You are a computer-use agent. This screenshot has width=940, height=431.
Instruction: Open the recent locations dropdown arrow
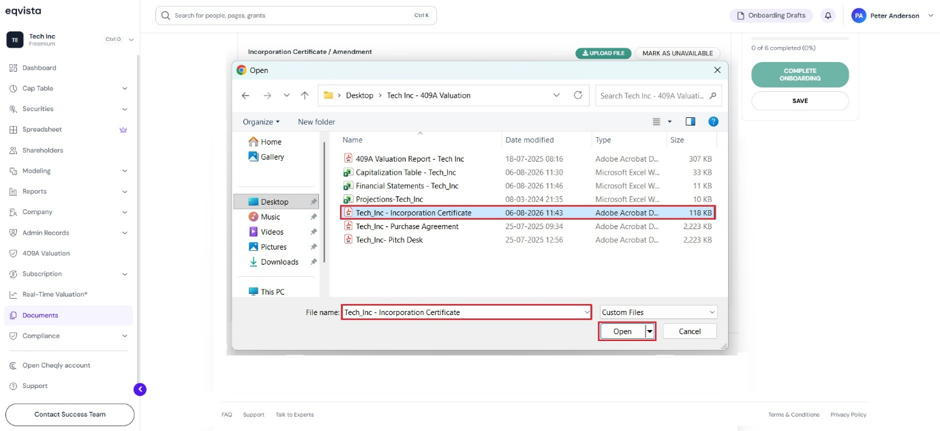[x=287, y=95]
